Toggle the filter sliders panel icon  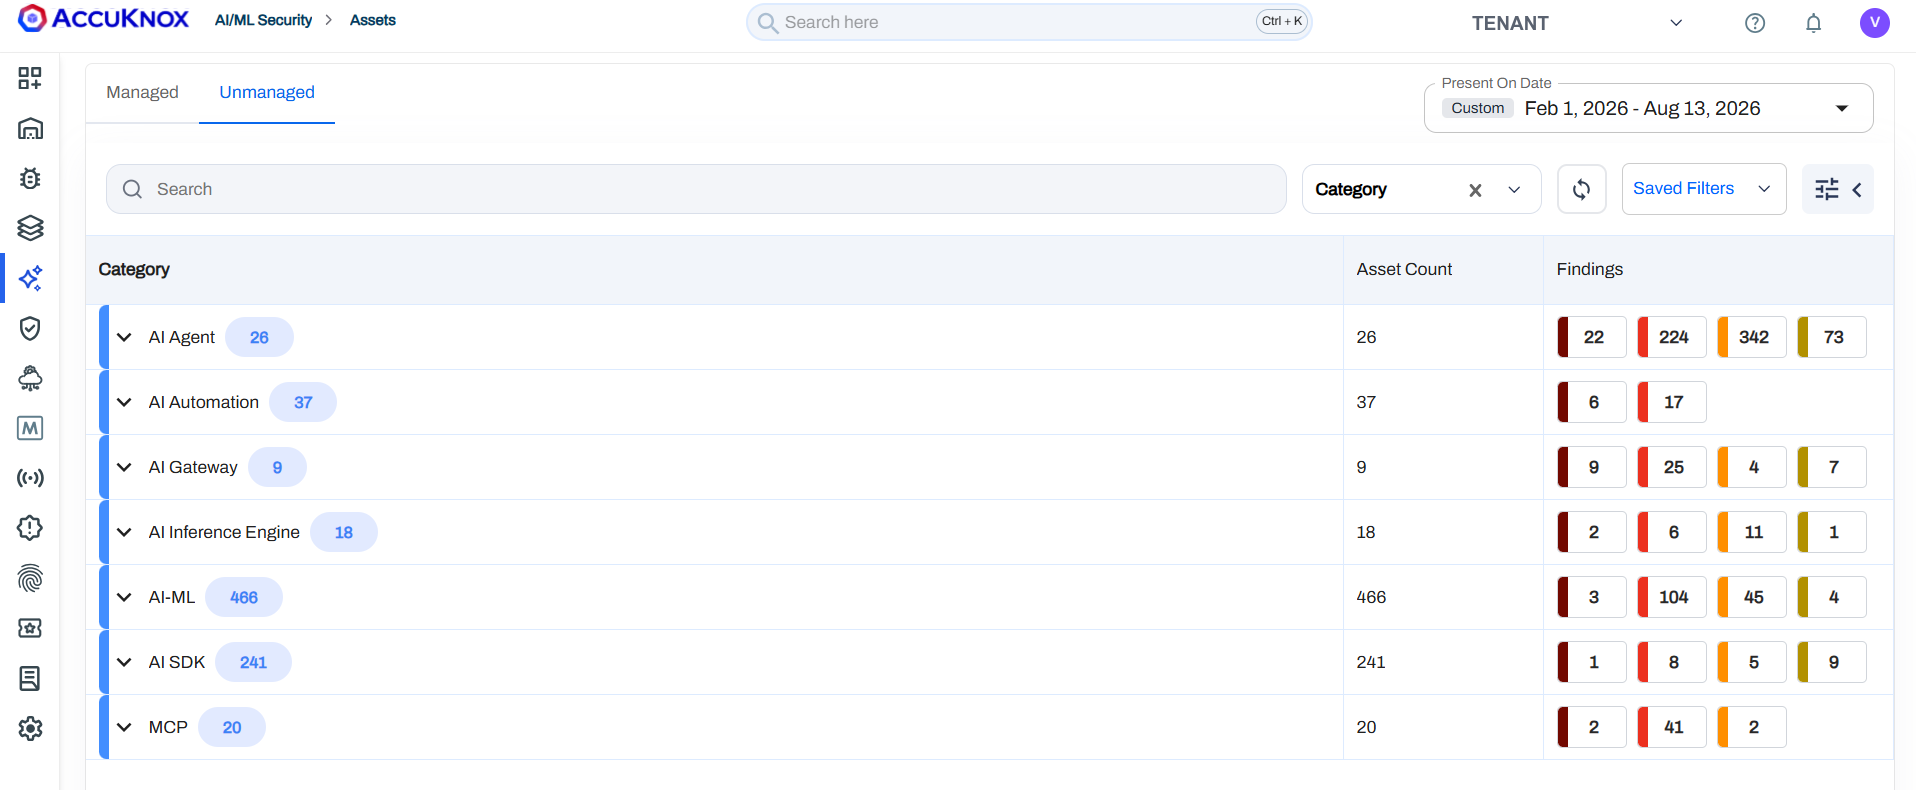pos(1837,189)
